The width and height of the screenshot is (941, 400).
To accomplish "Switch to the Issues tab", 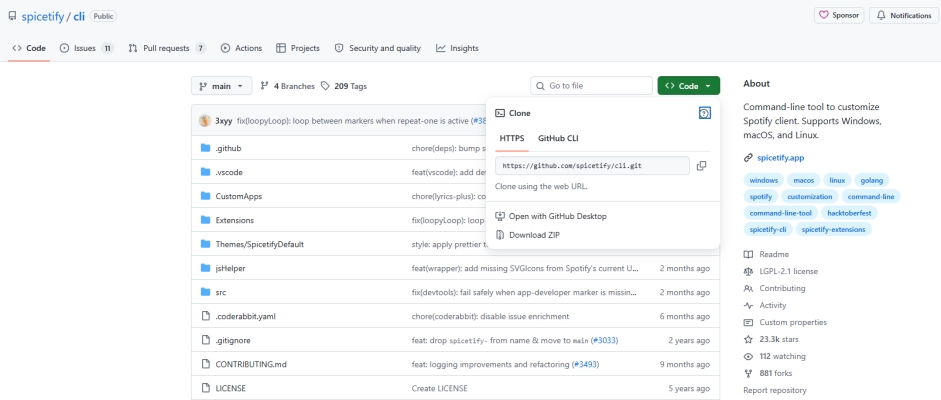I will (x=86, y=48).
